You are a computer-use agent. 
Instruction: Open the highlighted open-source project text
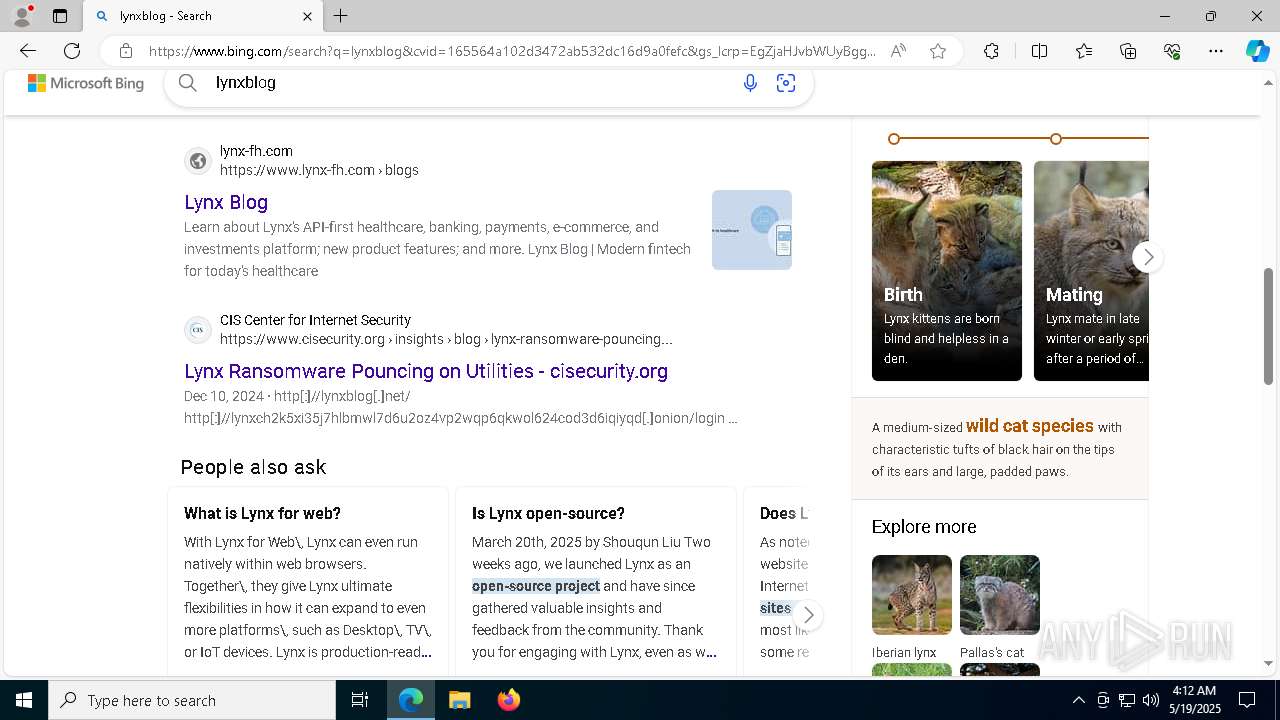click(x=536, y=586)
